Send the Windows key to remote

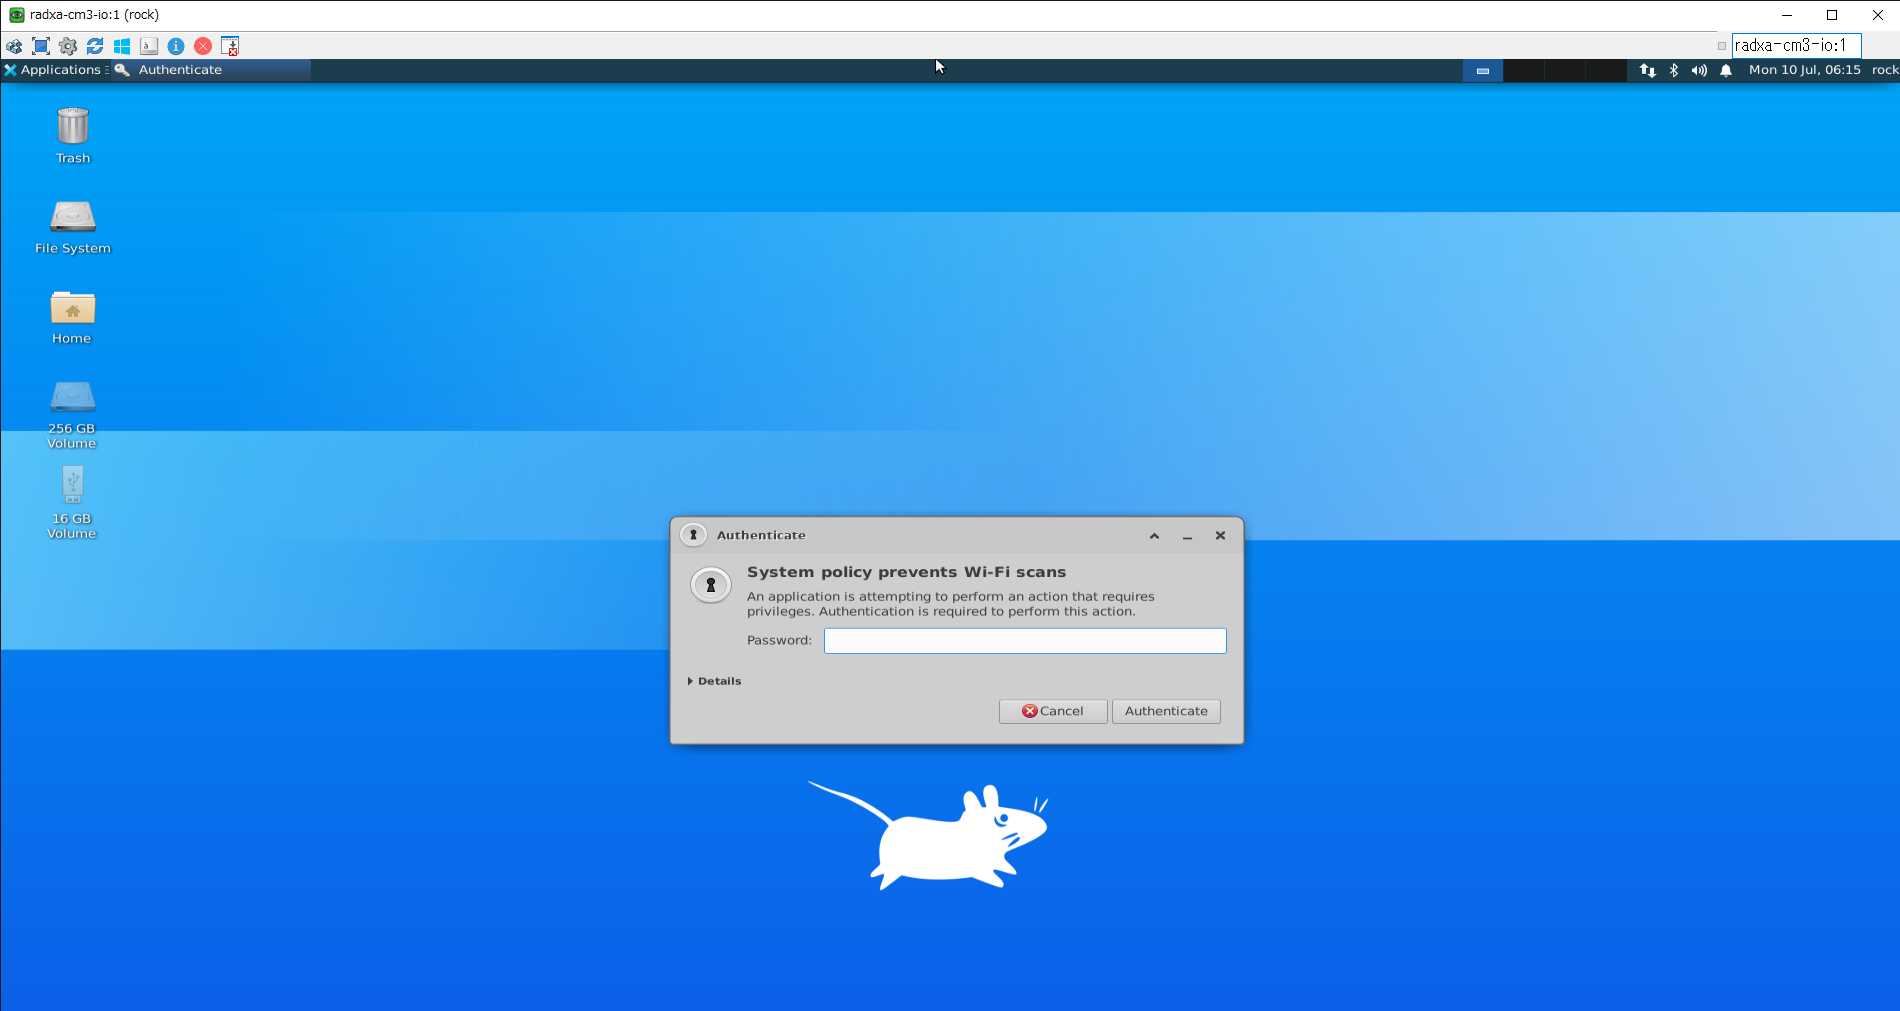coord(122,46)
